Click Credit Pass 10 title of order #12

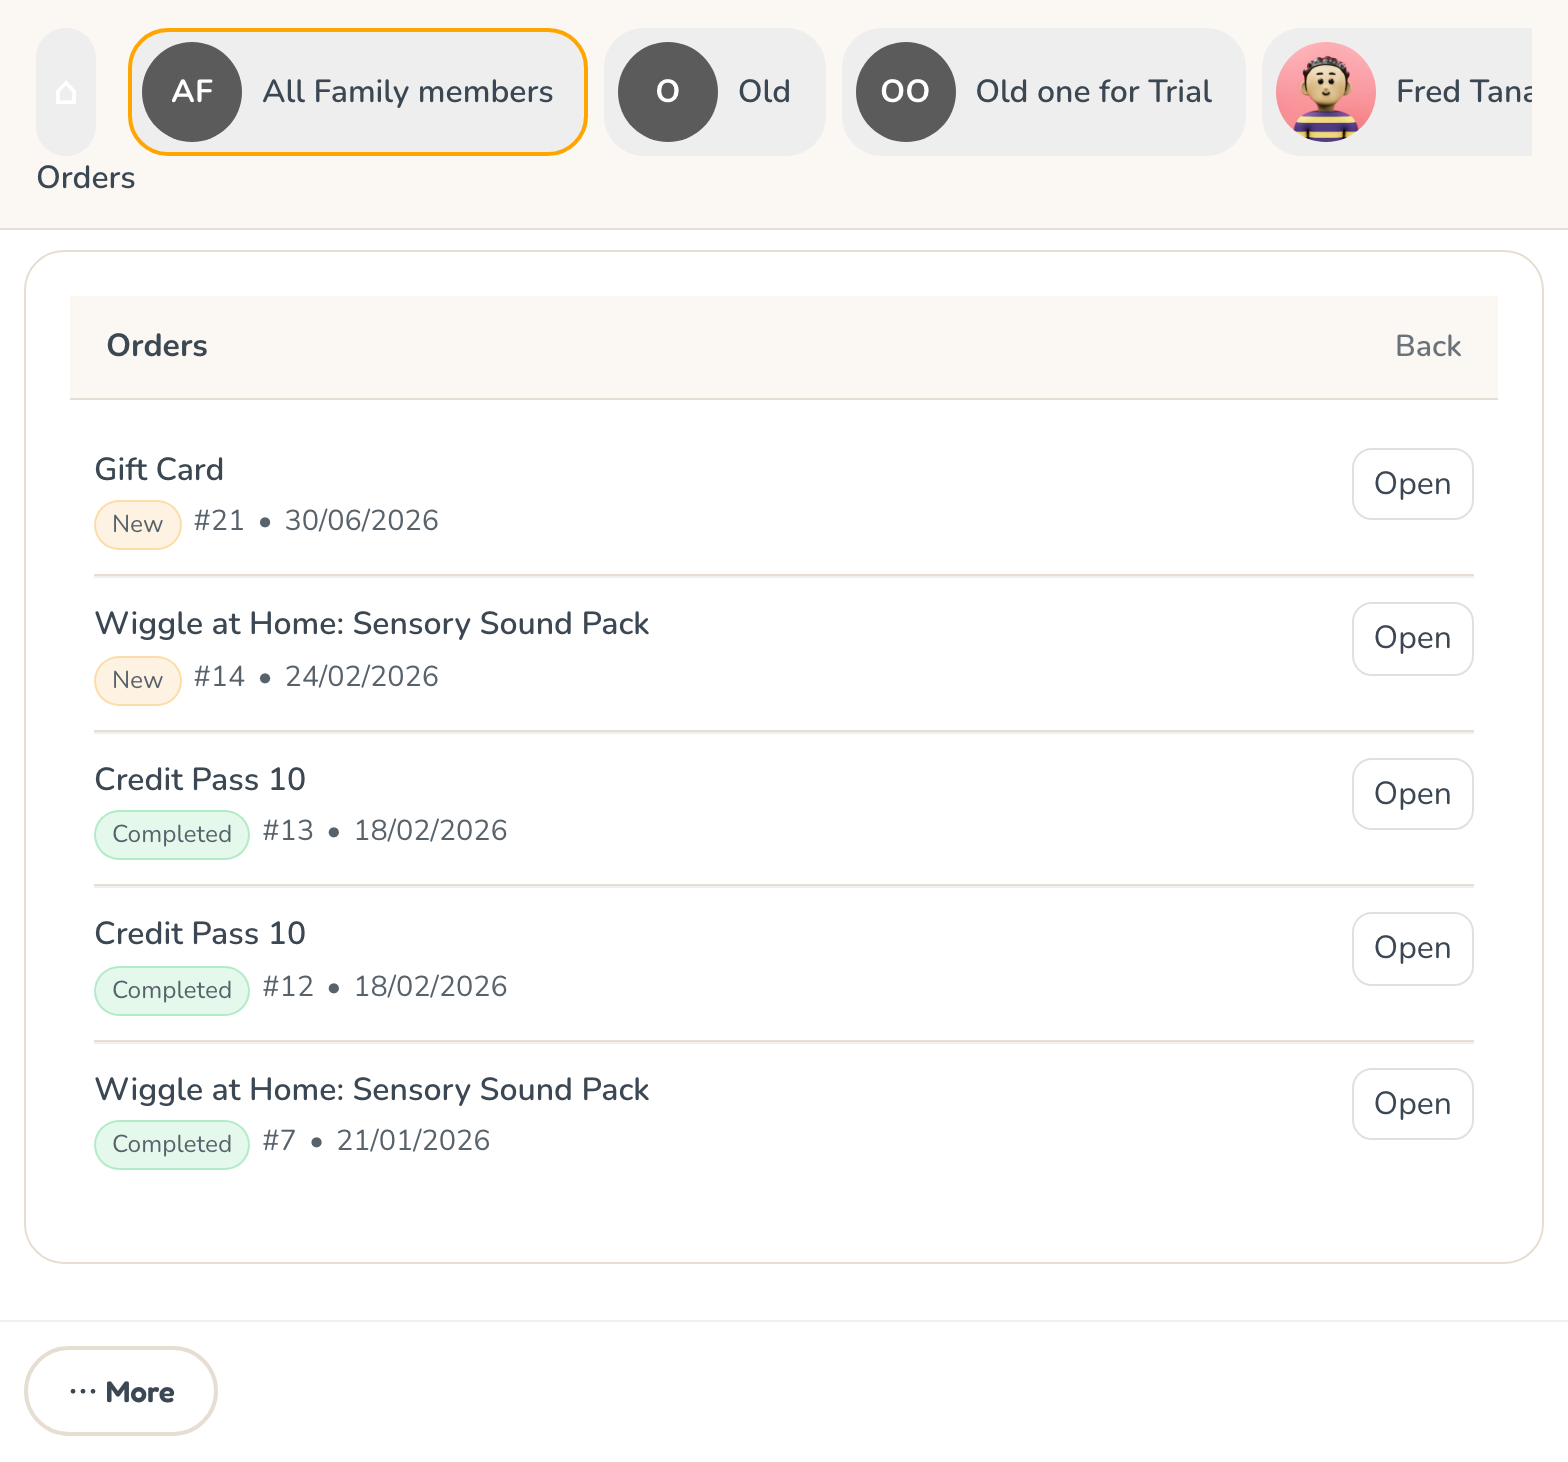pyautogui.click(x=200, y=933)
